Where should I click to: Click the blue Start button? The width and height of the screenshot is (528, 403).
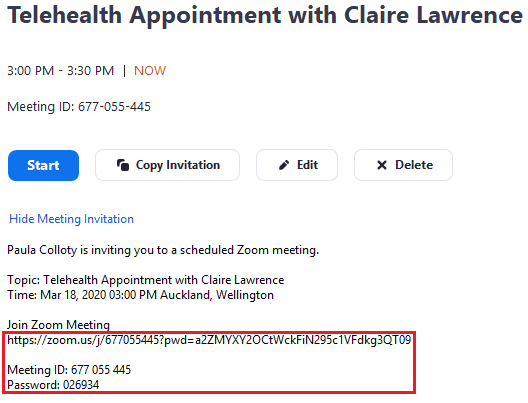[x=43, y=165]
